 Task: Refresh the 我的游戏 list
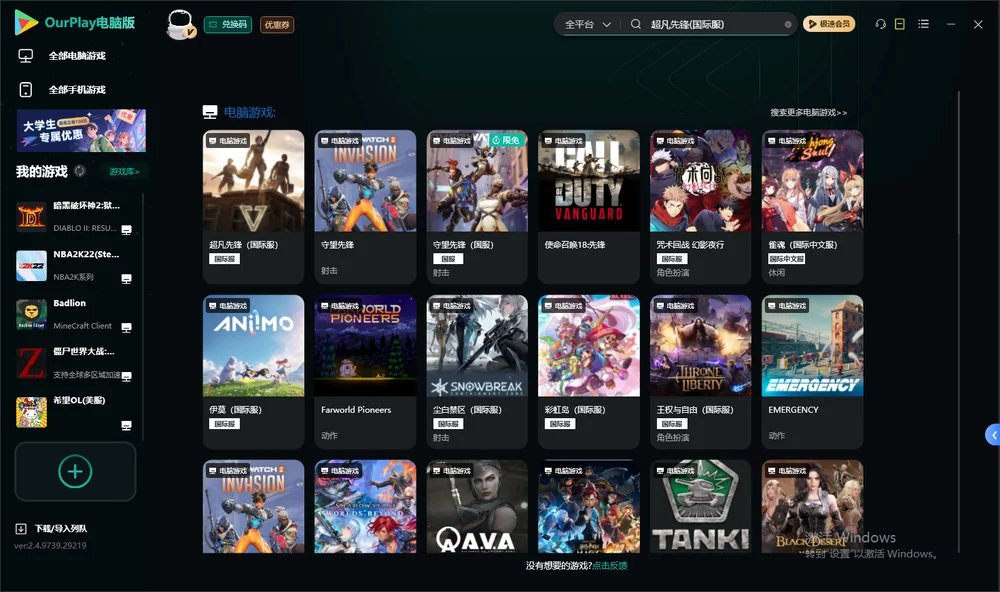pyautogui.click(x=80, y=171)
